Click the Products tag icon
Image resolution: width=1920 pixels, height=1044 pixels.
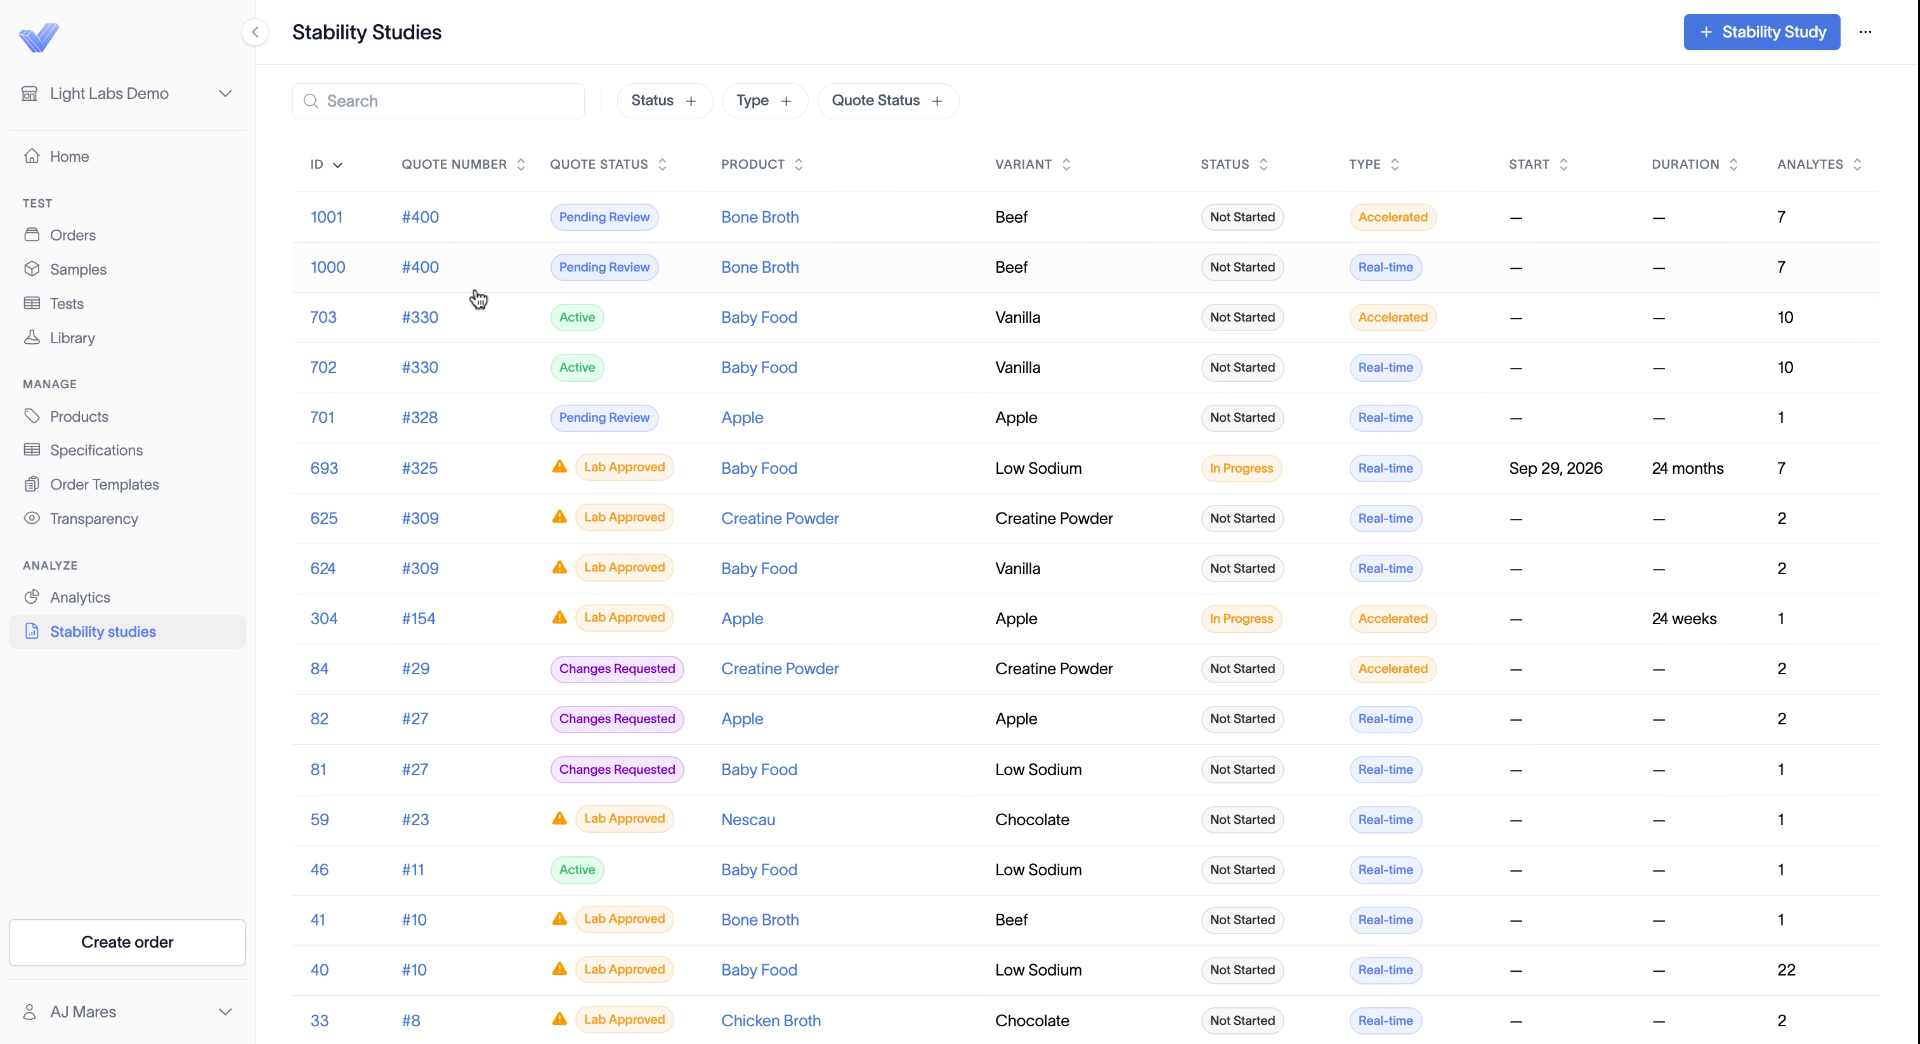point(32,416)
